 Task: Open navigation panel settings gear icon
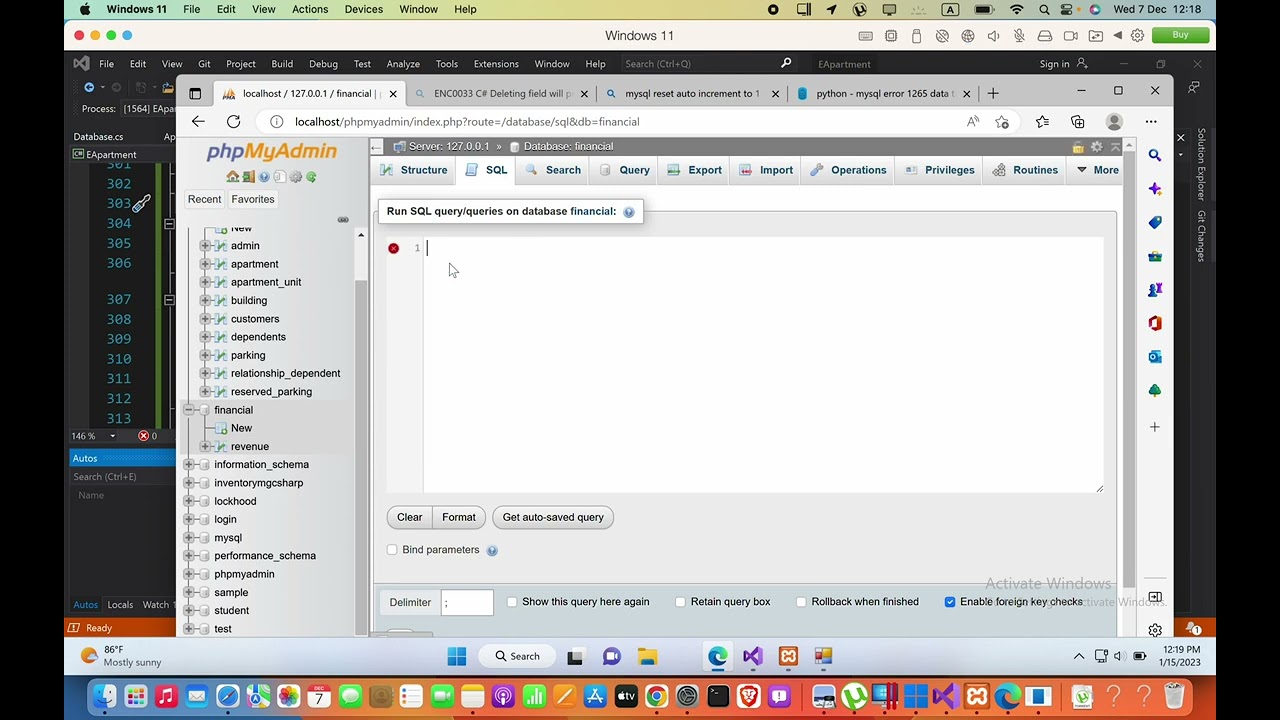click(x=296, y=177)
